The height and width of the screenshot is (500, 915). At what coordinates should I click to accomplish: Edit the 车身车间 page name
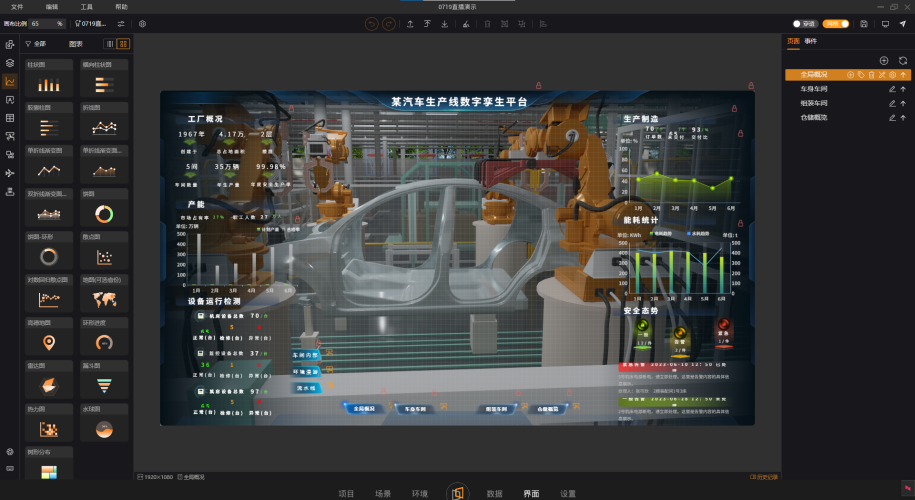pos(892,89)
